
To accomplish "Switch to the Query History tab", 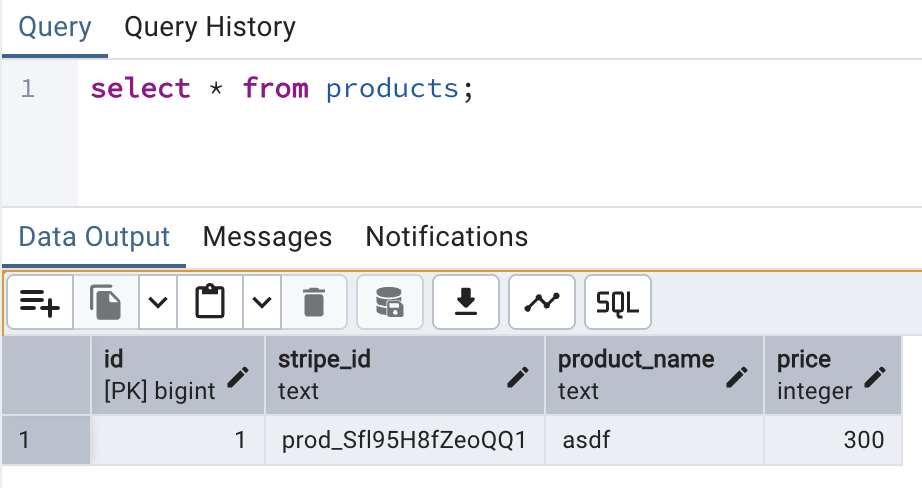I will tap(209, 27).
